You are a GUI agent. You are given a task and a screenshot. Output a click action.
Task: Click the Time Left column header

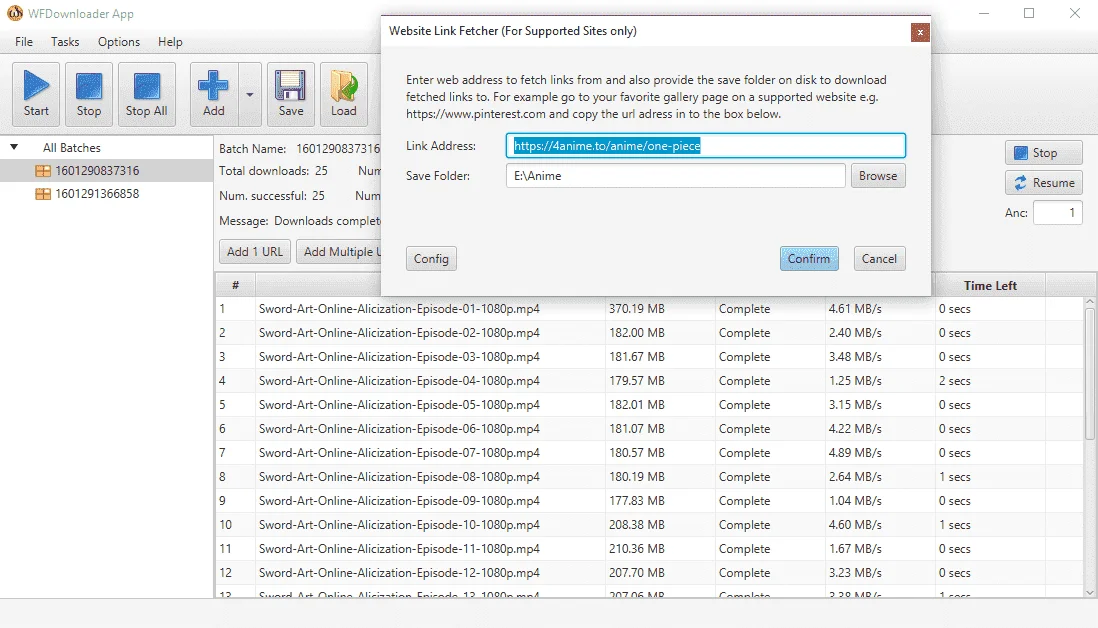coord(990,286)
